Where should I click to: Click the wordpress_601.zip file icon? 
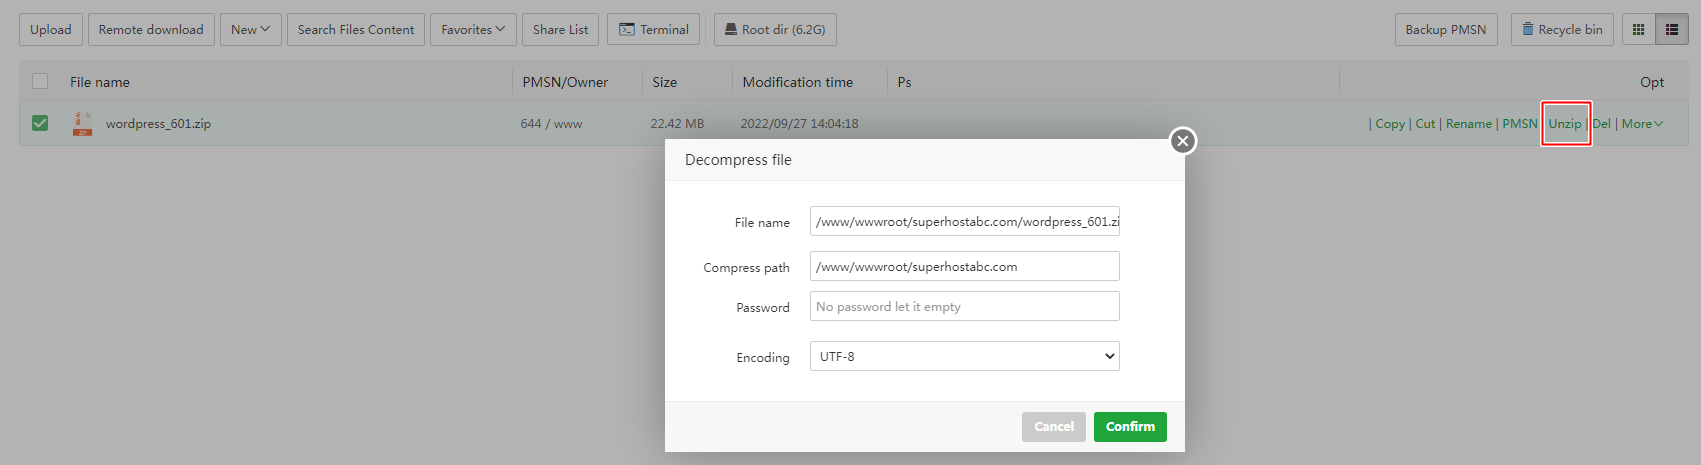[x=82, y=124]
